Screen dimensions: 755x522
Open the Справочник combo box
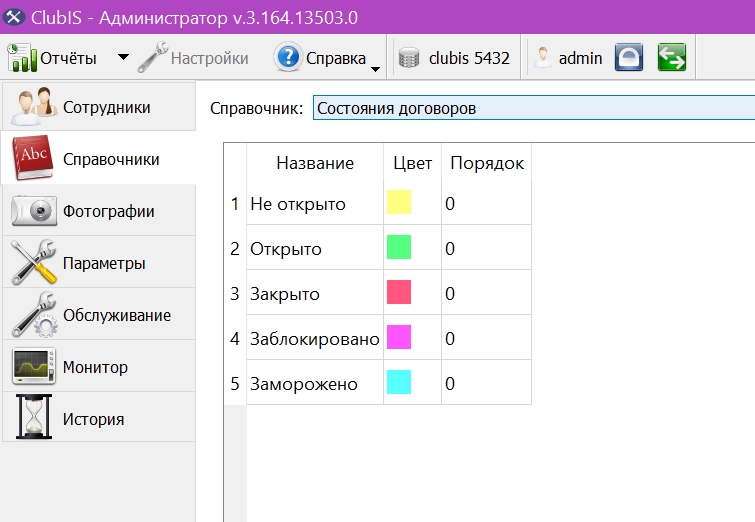[534, 108]
